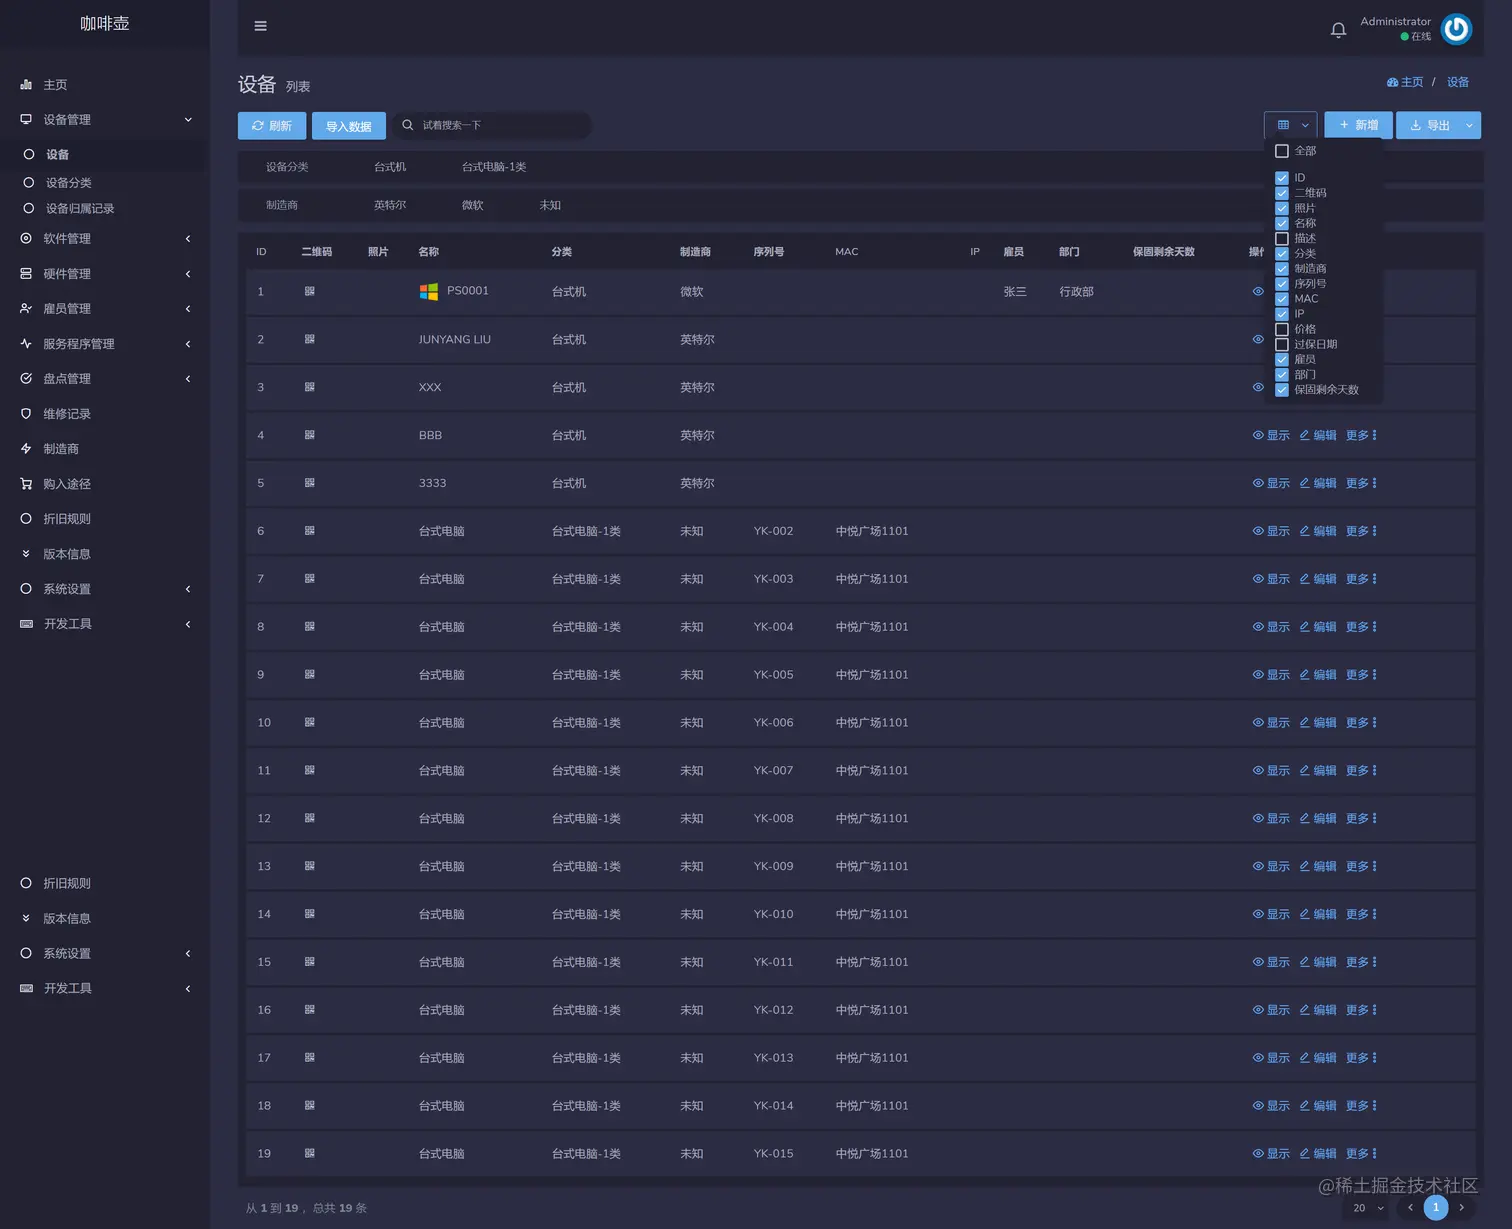The height and width of the screenshot is (1229, 1512).
Task: Click the 软件管理 disc icon in sidebar
Action: (26, 239)
